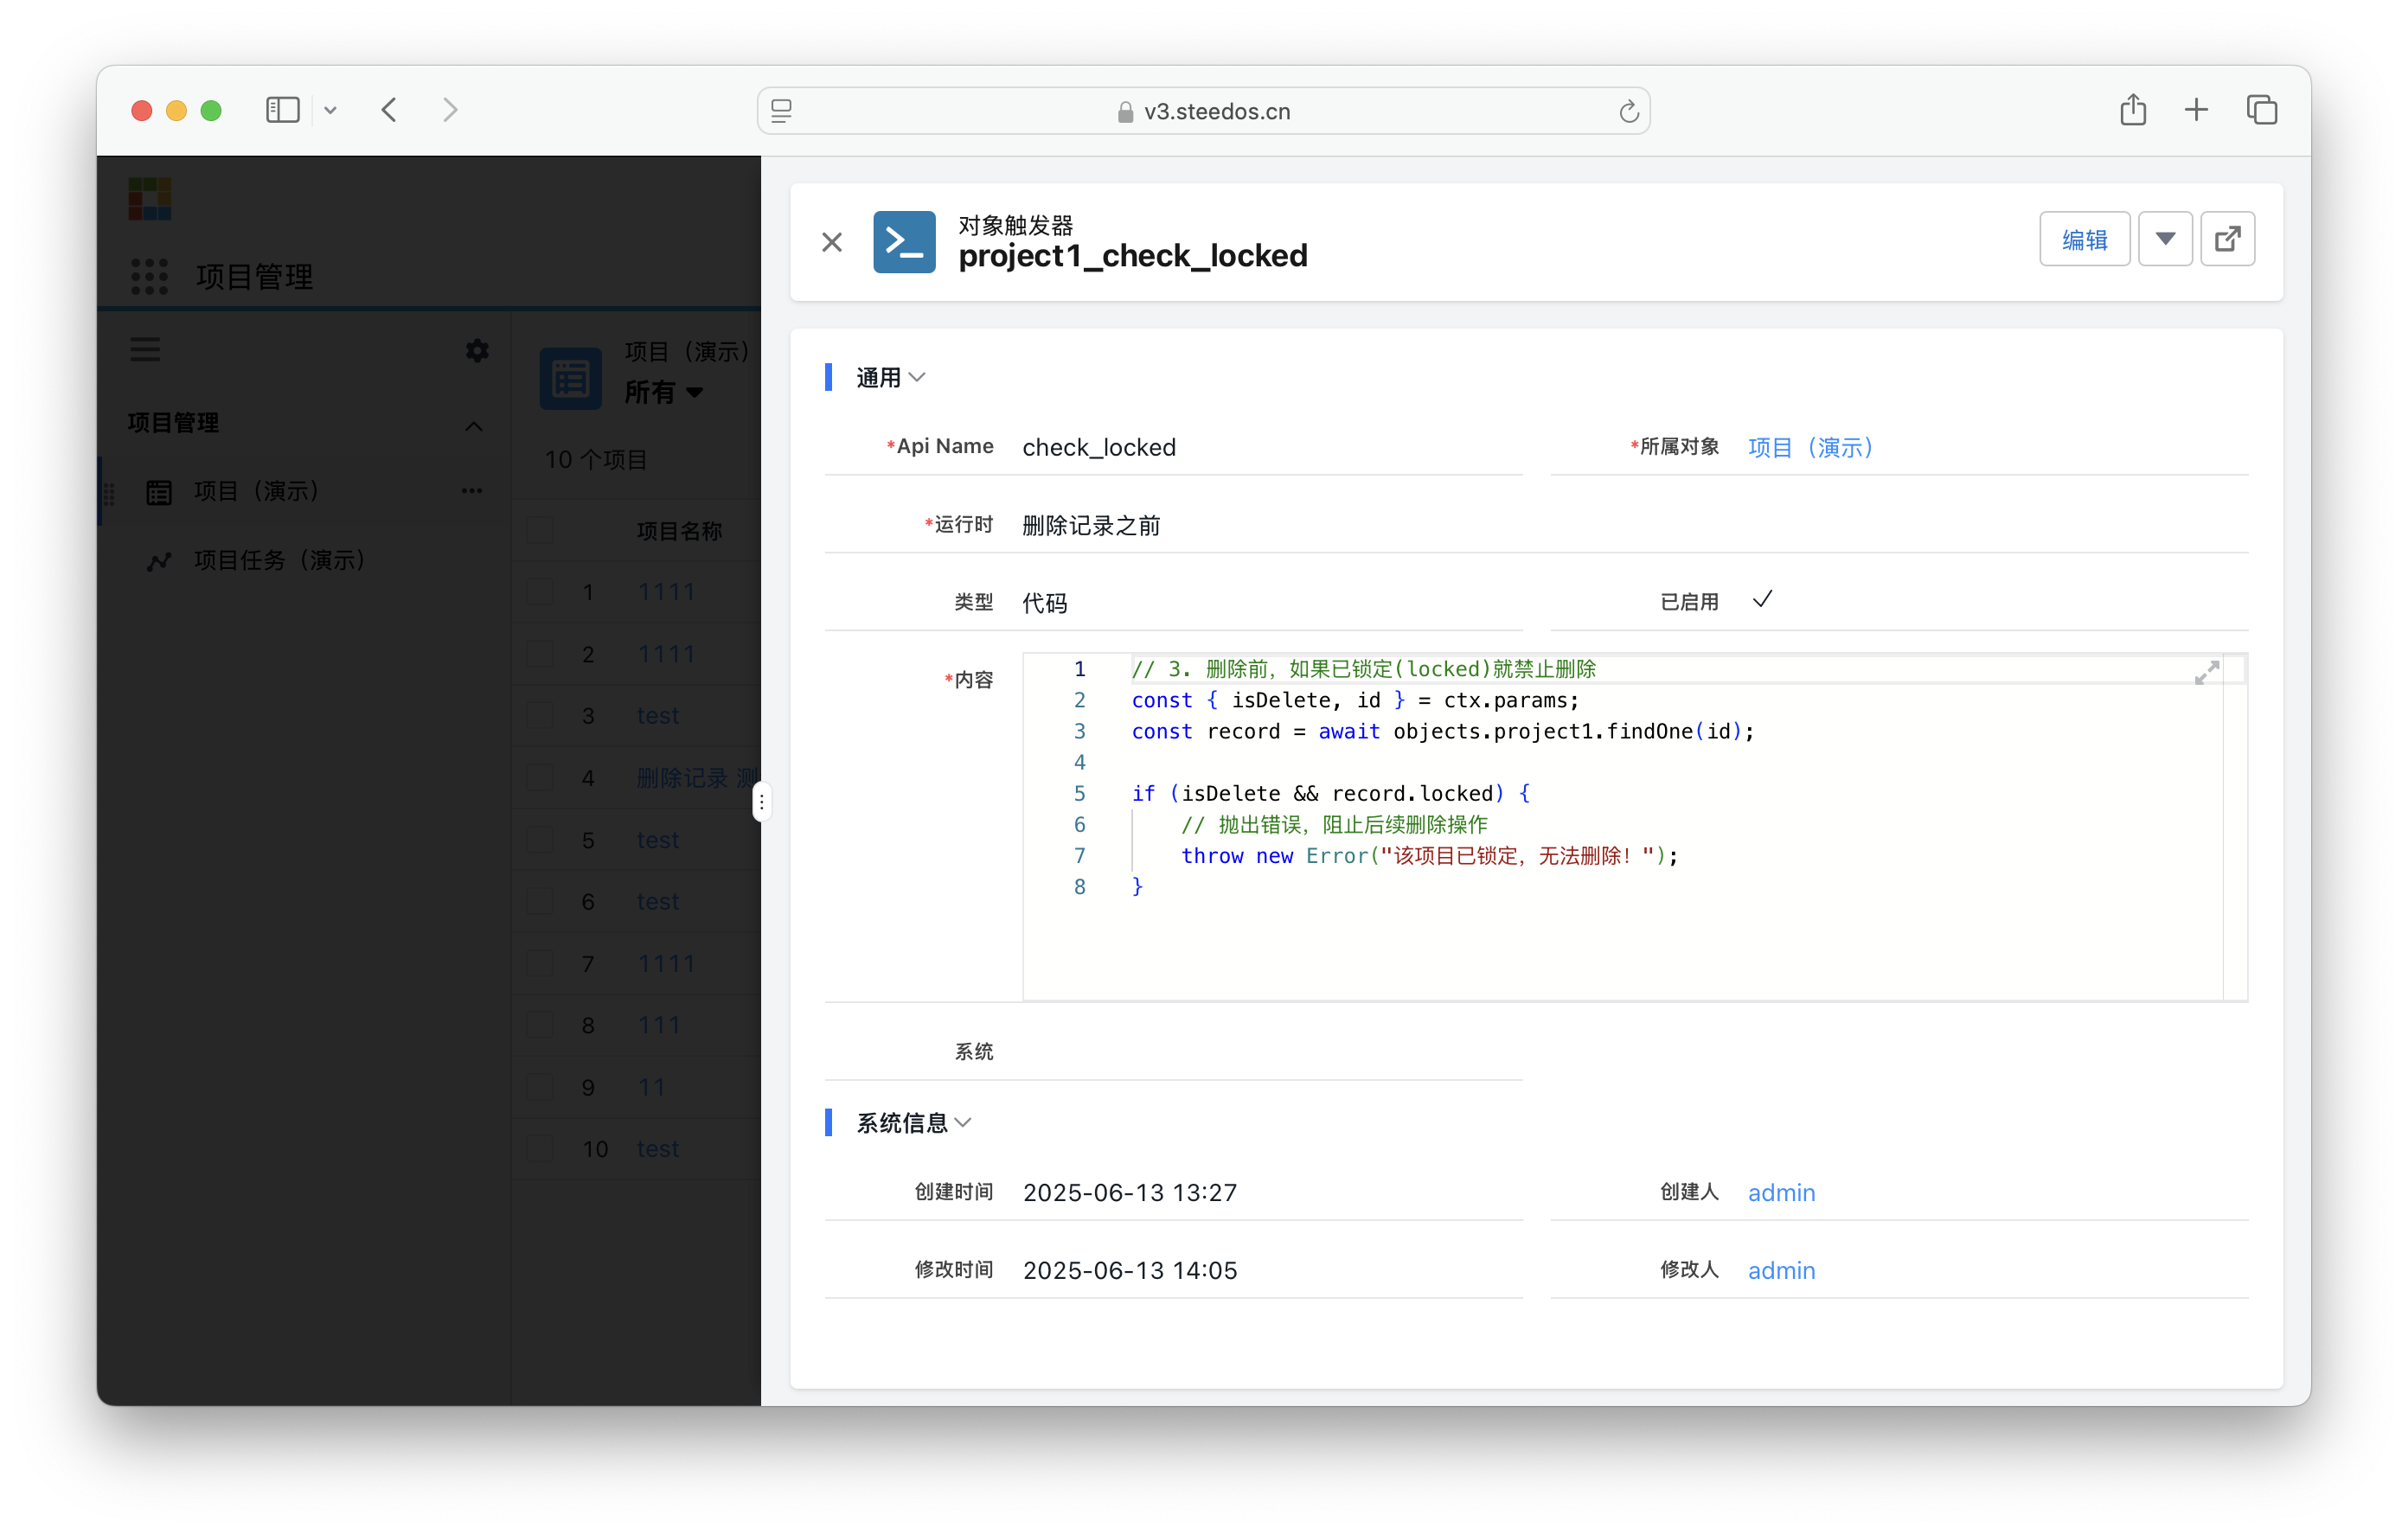Click the 类型 value 代码

coord(1045,603)
